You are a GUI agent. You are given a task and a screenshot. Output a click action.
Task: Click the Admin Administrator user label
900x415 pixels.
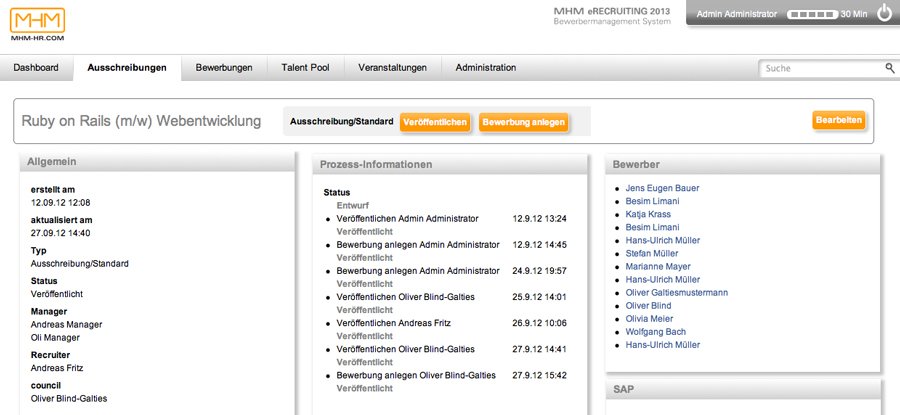tap(736, 15)
